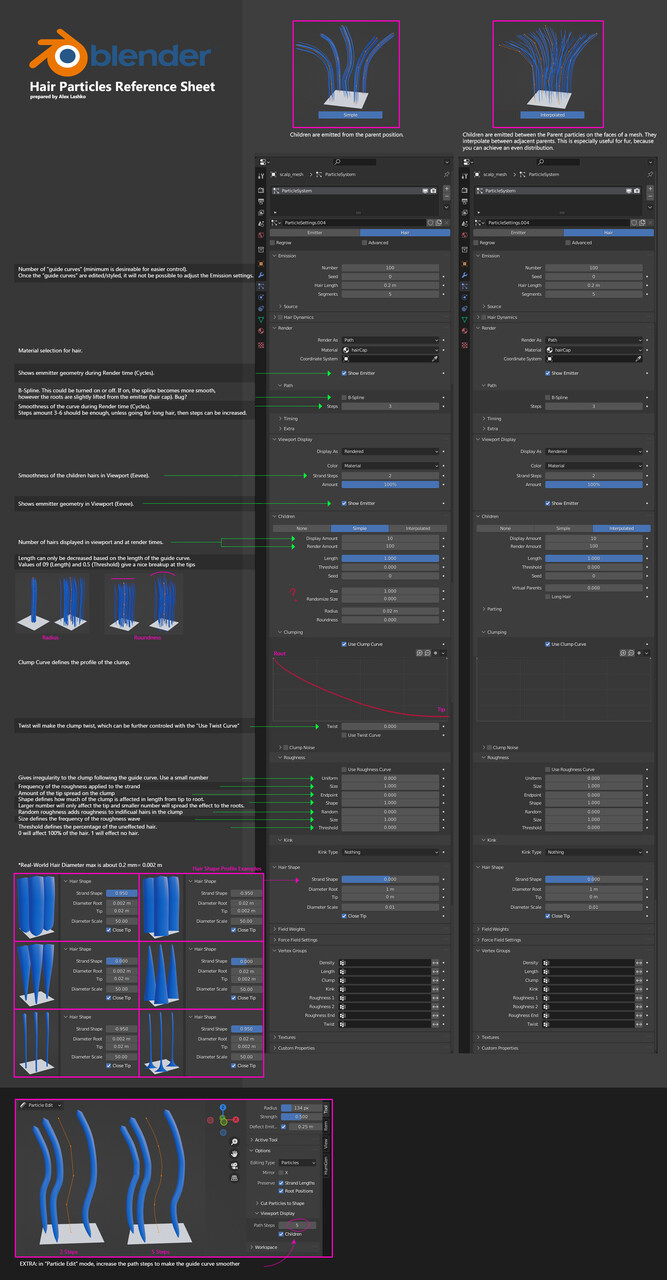Open Material red sphere tab, left sidebar

coord(261,330)
